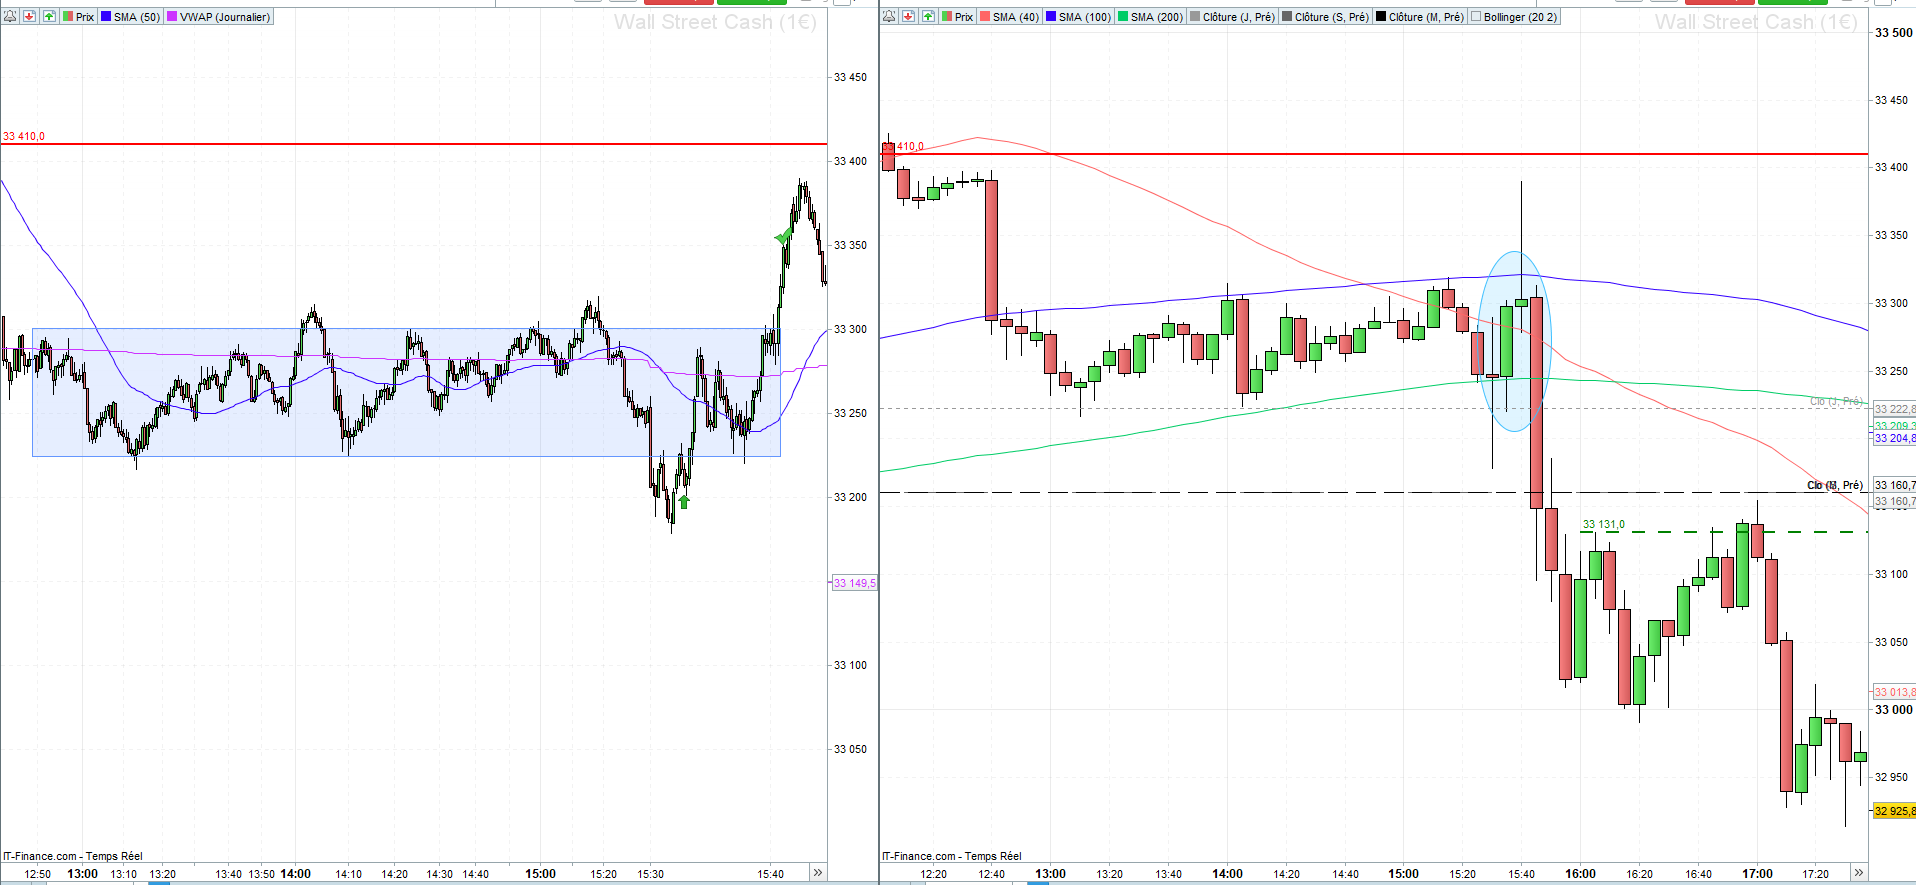Image resolution: width=1916 pixels, height=885 pixels.
Task: Open the SMA (200) indicator settings
Action: point(1151,17)
